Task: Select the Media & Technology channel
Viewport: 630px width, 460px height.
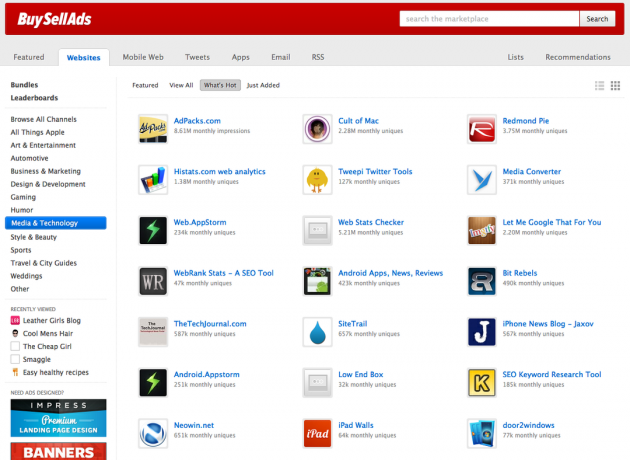Action: pyautogui.click(x=55, y=223)
